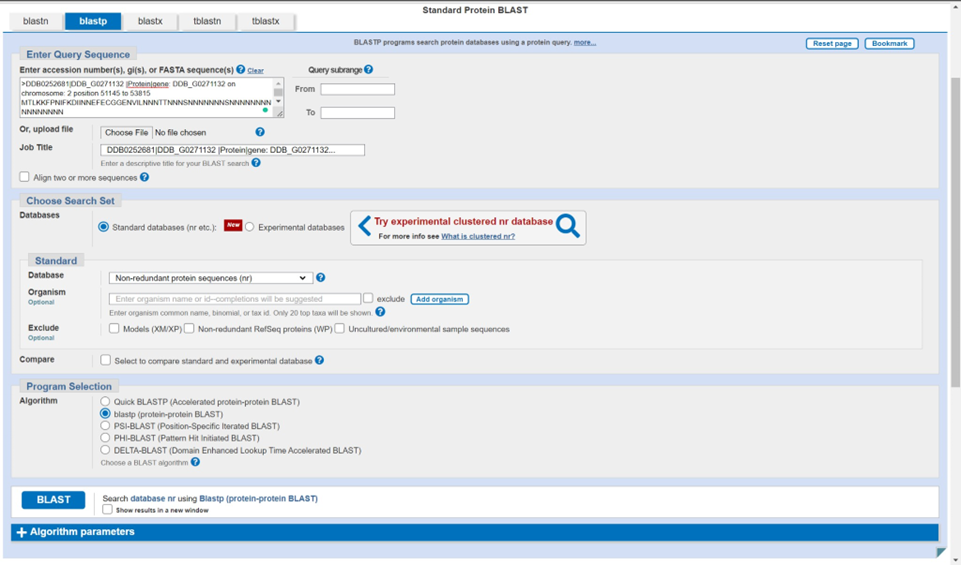This screenshot has height=565, width=961.
Task: Click Query subrange From input field
Action: point(357,89)
